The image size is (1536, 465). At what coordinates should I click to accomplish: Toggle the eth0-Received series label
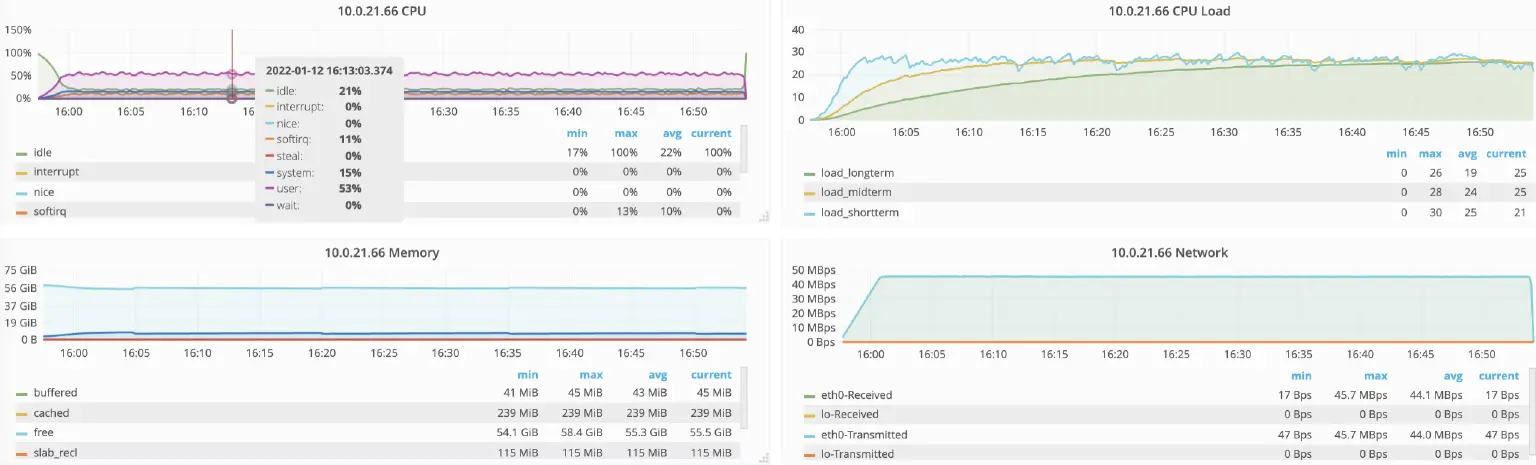click(849, 395)
